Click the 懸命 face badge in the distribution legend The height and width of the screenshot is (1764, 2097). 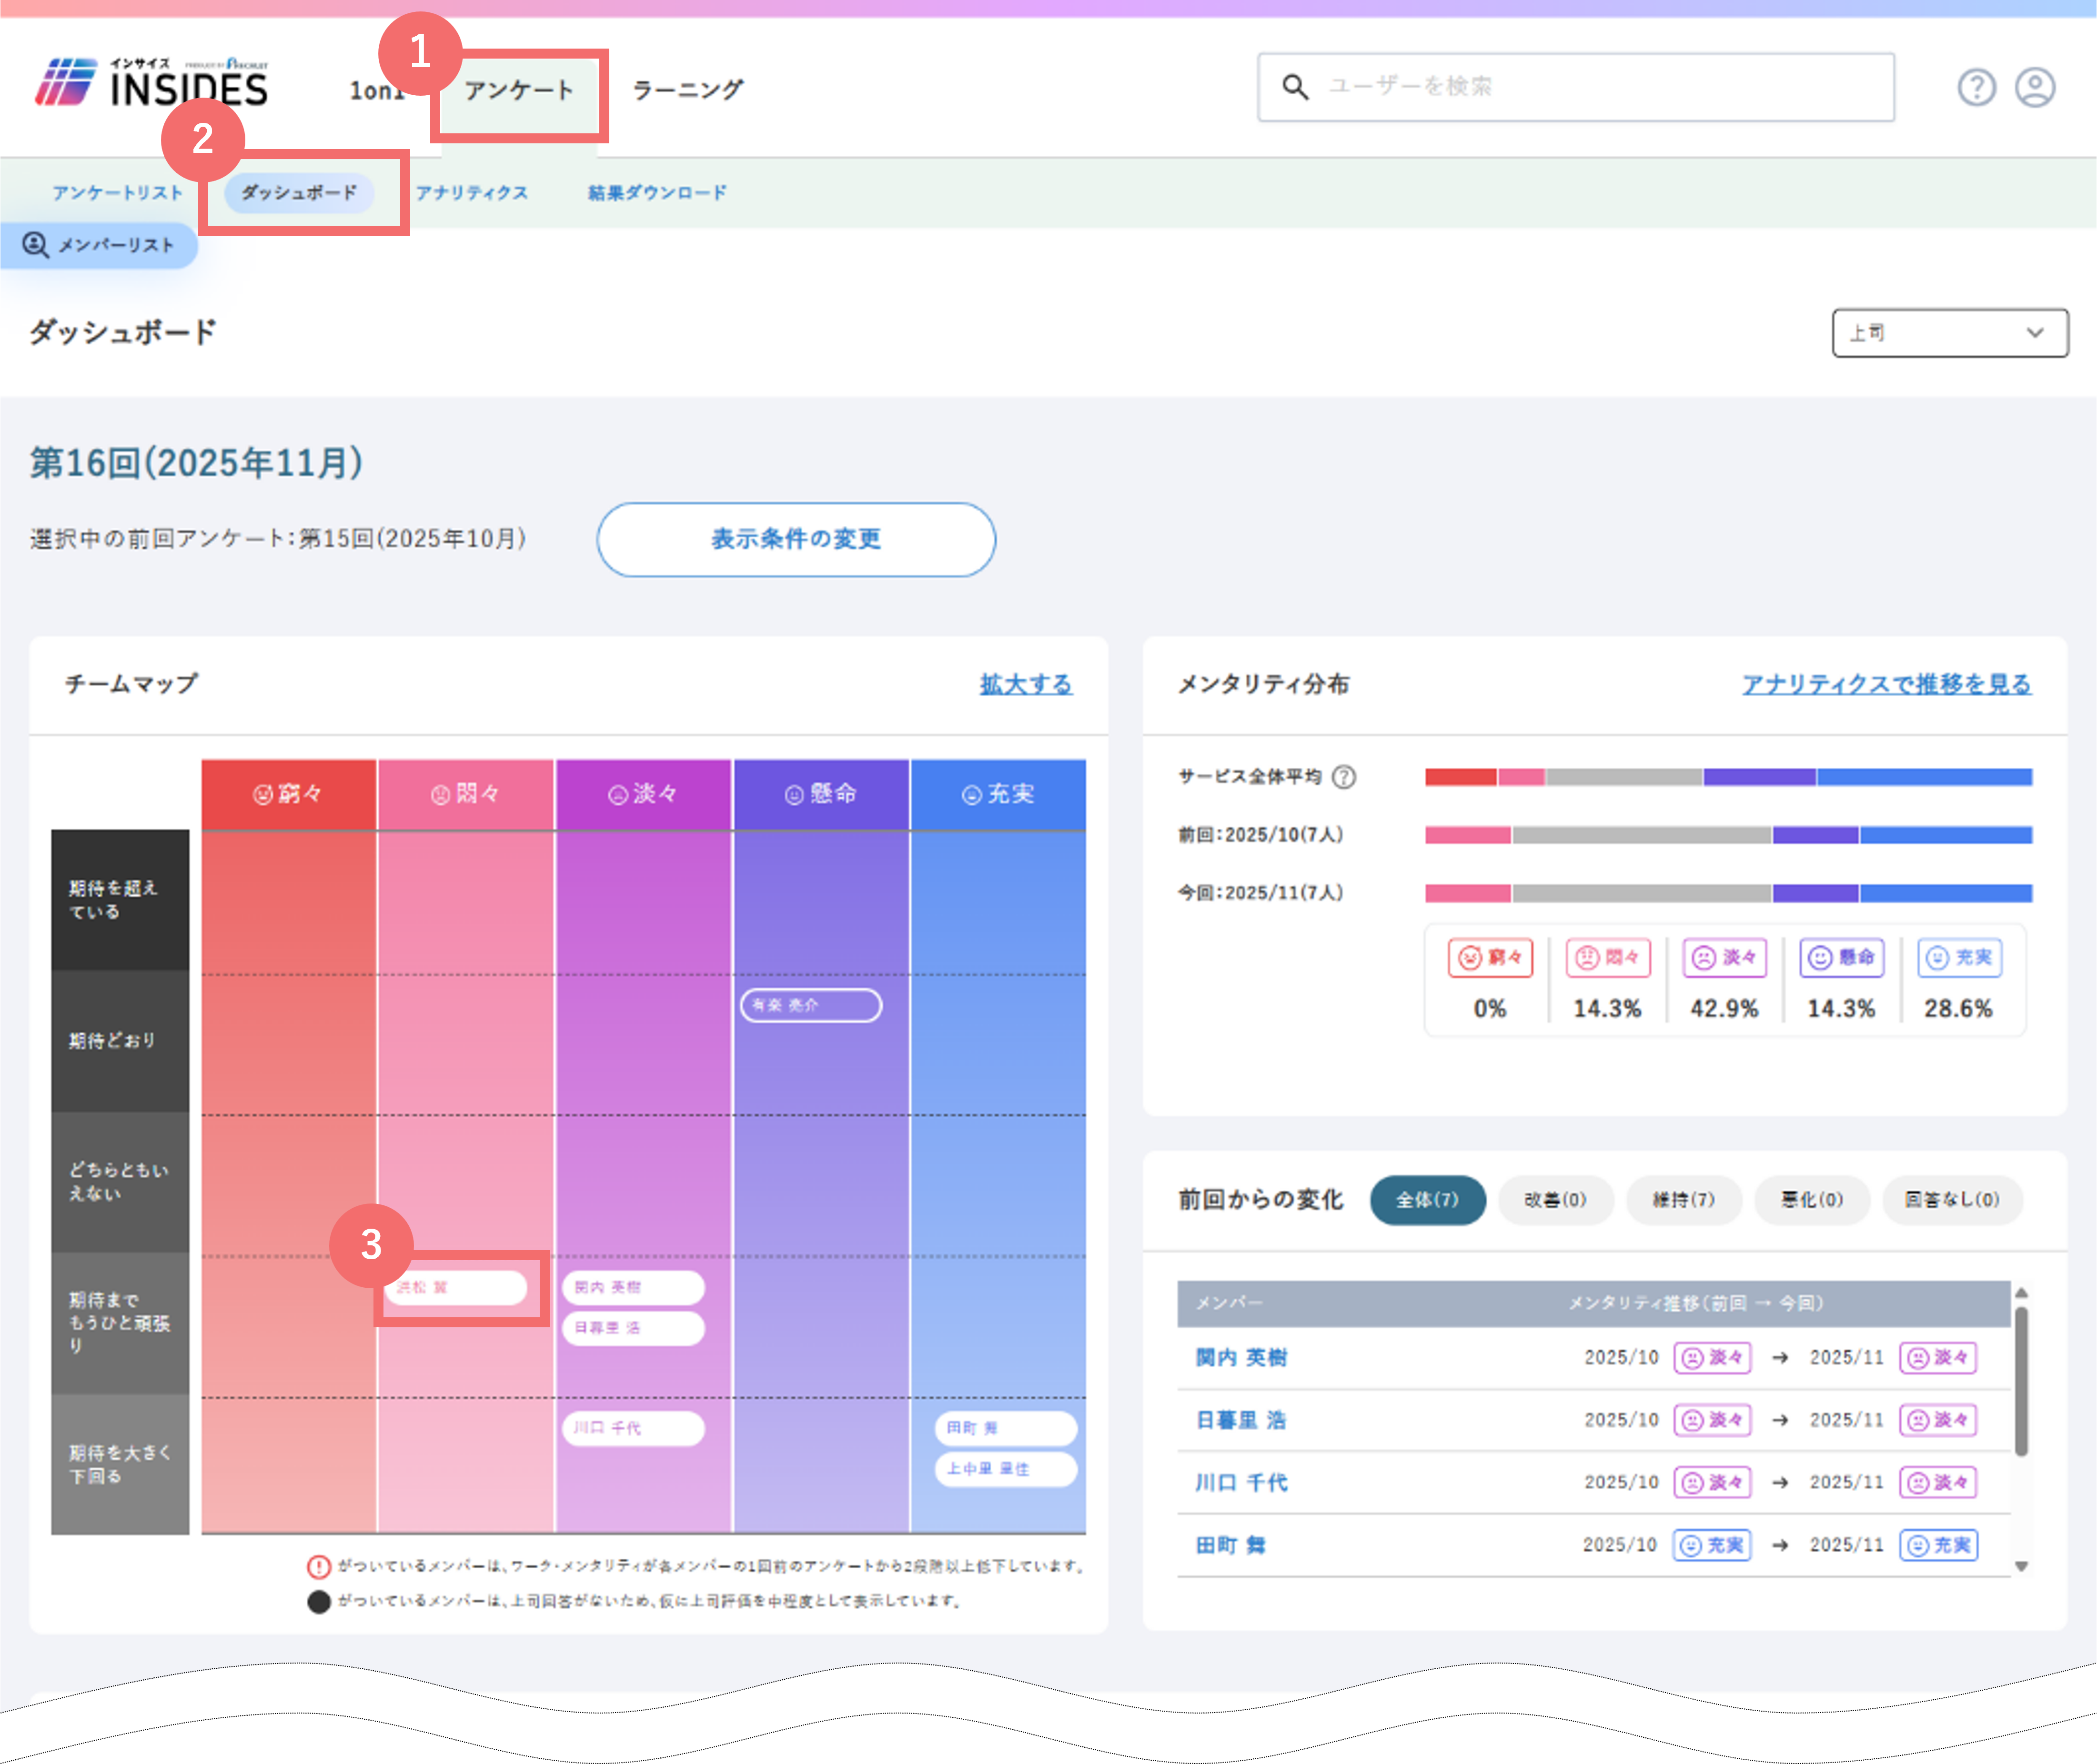(1841, 958)
